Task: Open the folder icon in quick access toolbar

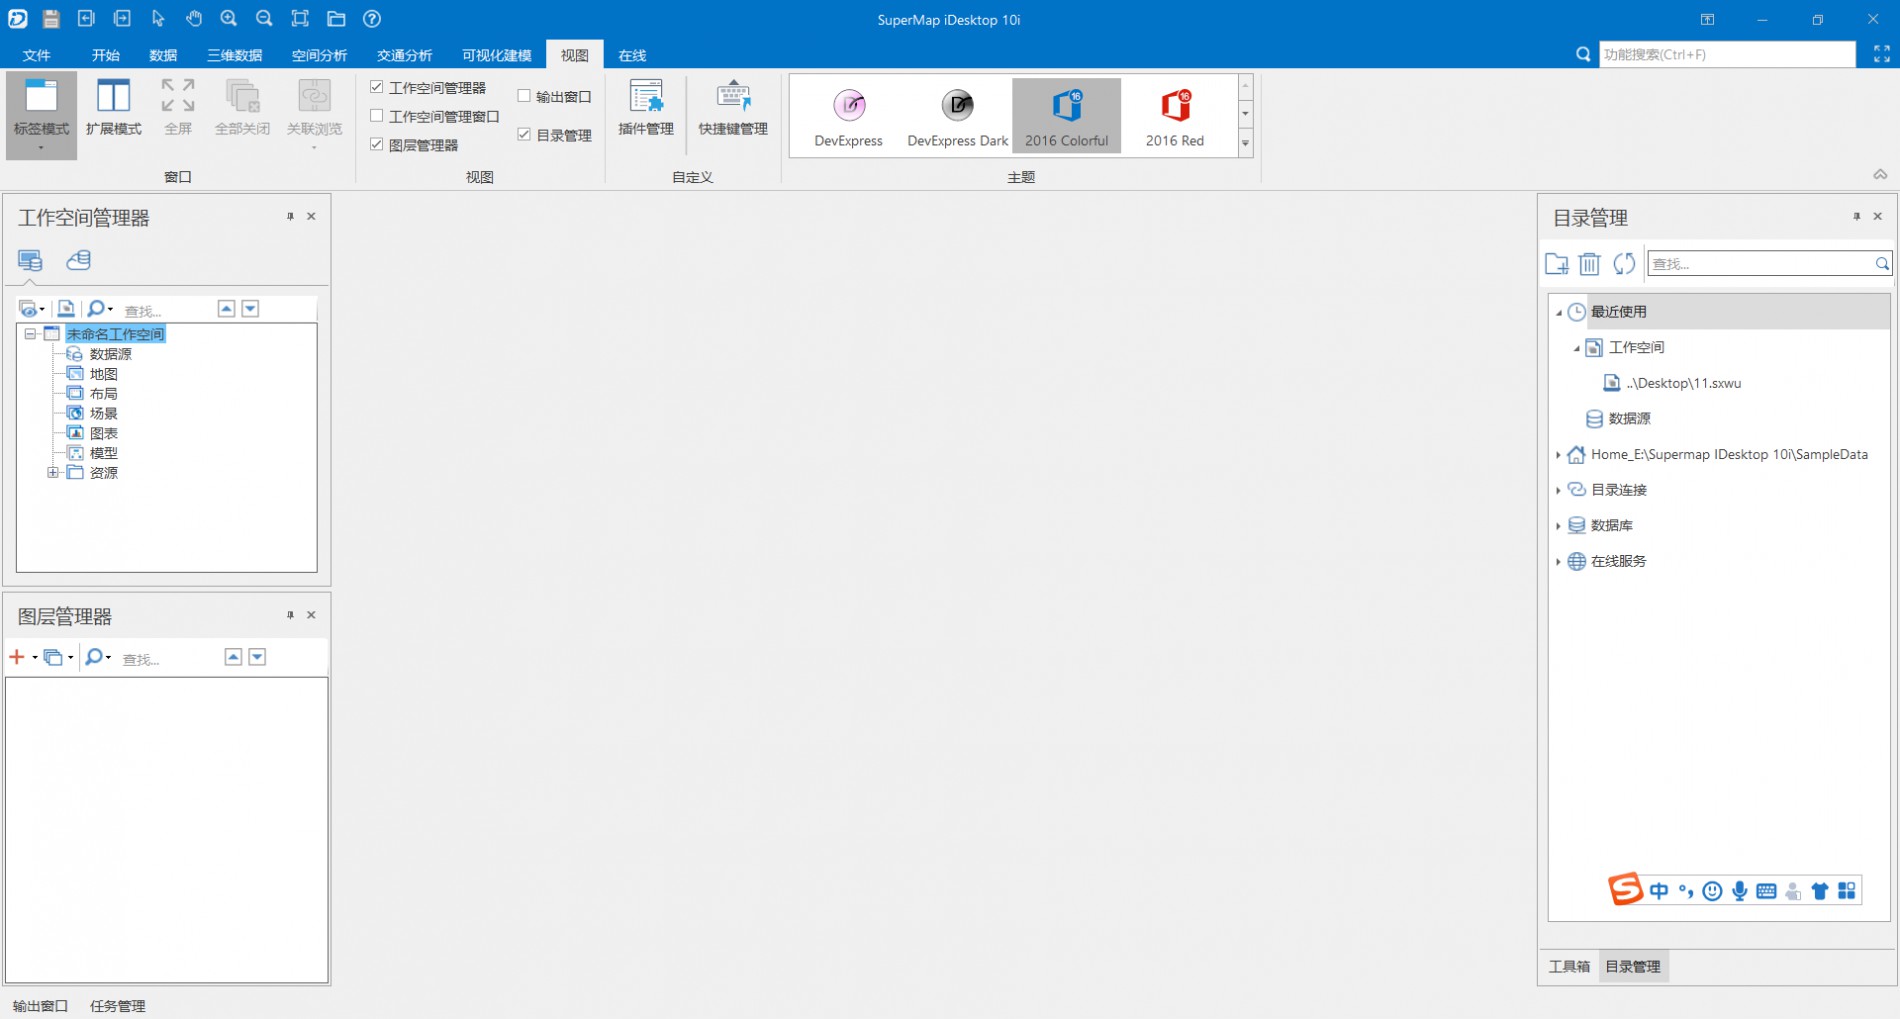Action: click(x=336, y=19)
